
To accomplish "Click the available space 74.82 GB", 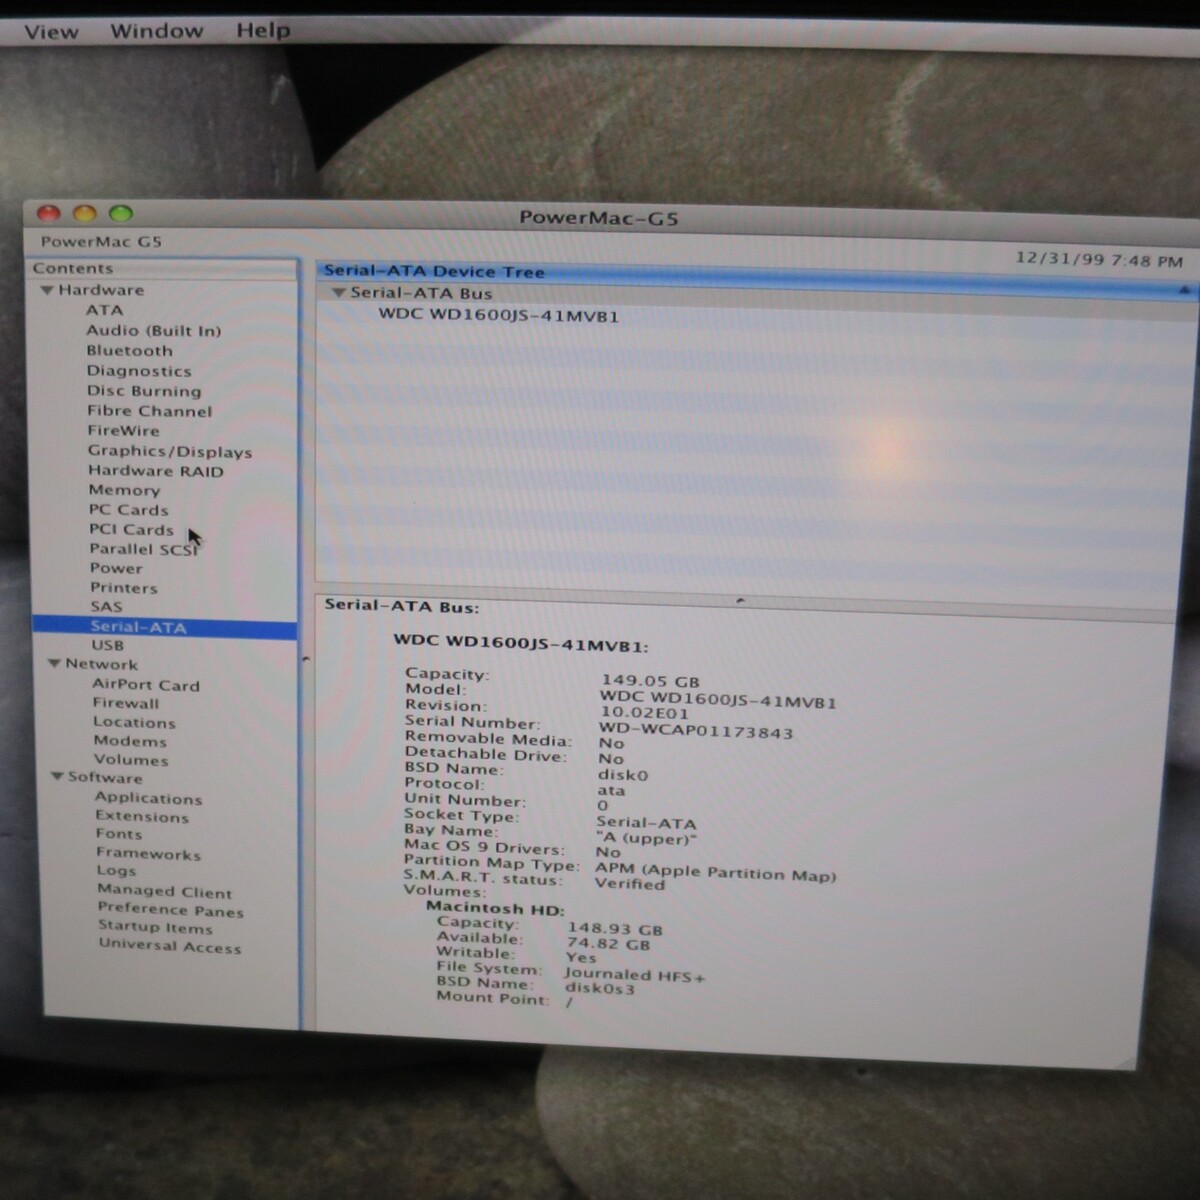I will point(608,943).
